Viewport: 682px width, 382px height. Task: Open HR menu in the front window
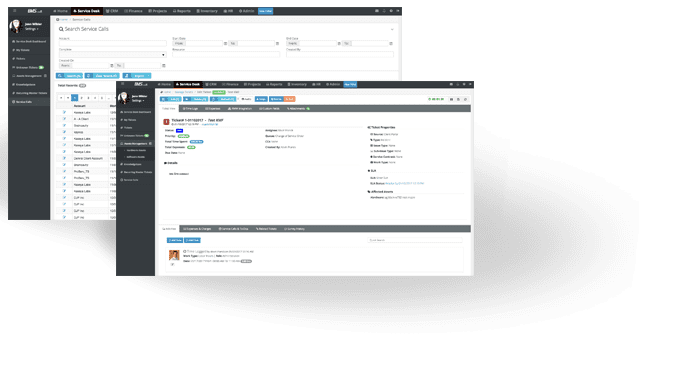(316, 84)
